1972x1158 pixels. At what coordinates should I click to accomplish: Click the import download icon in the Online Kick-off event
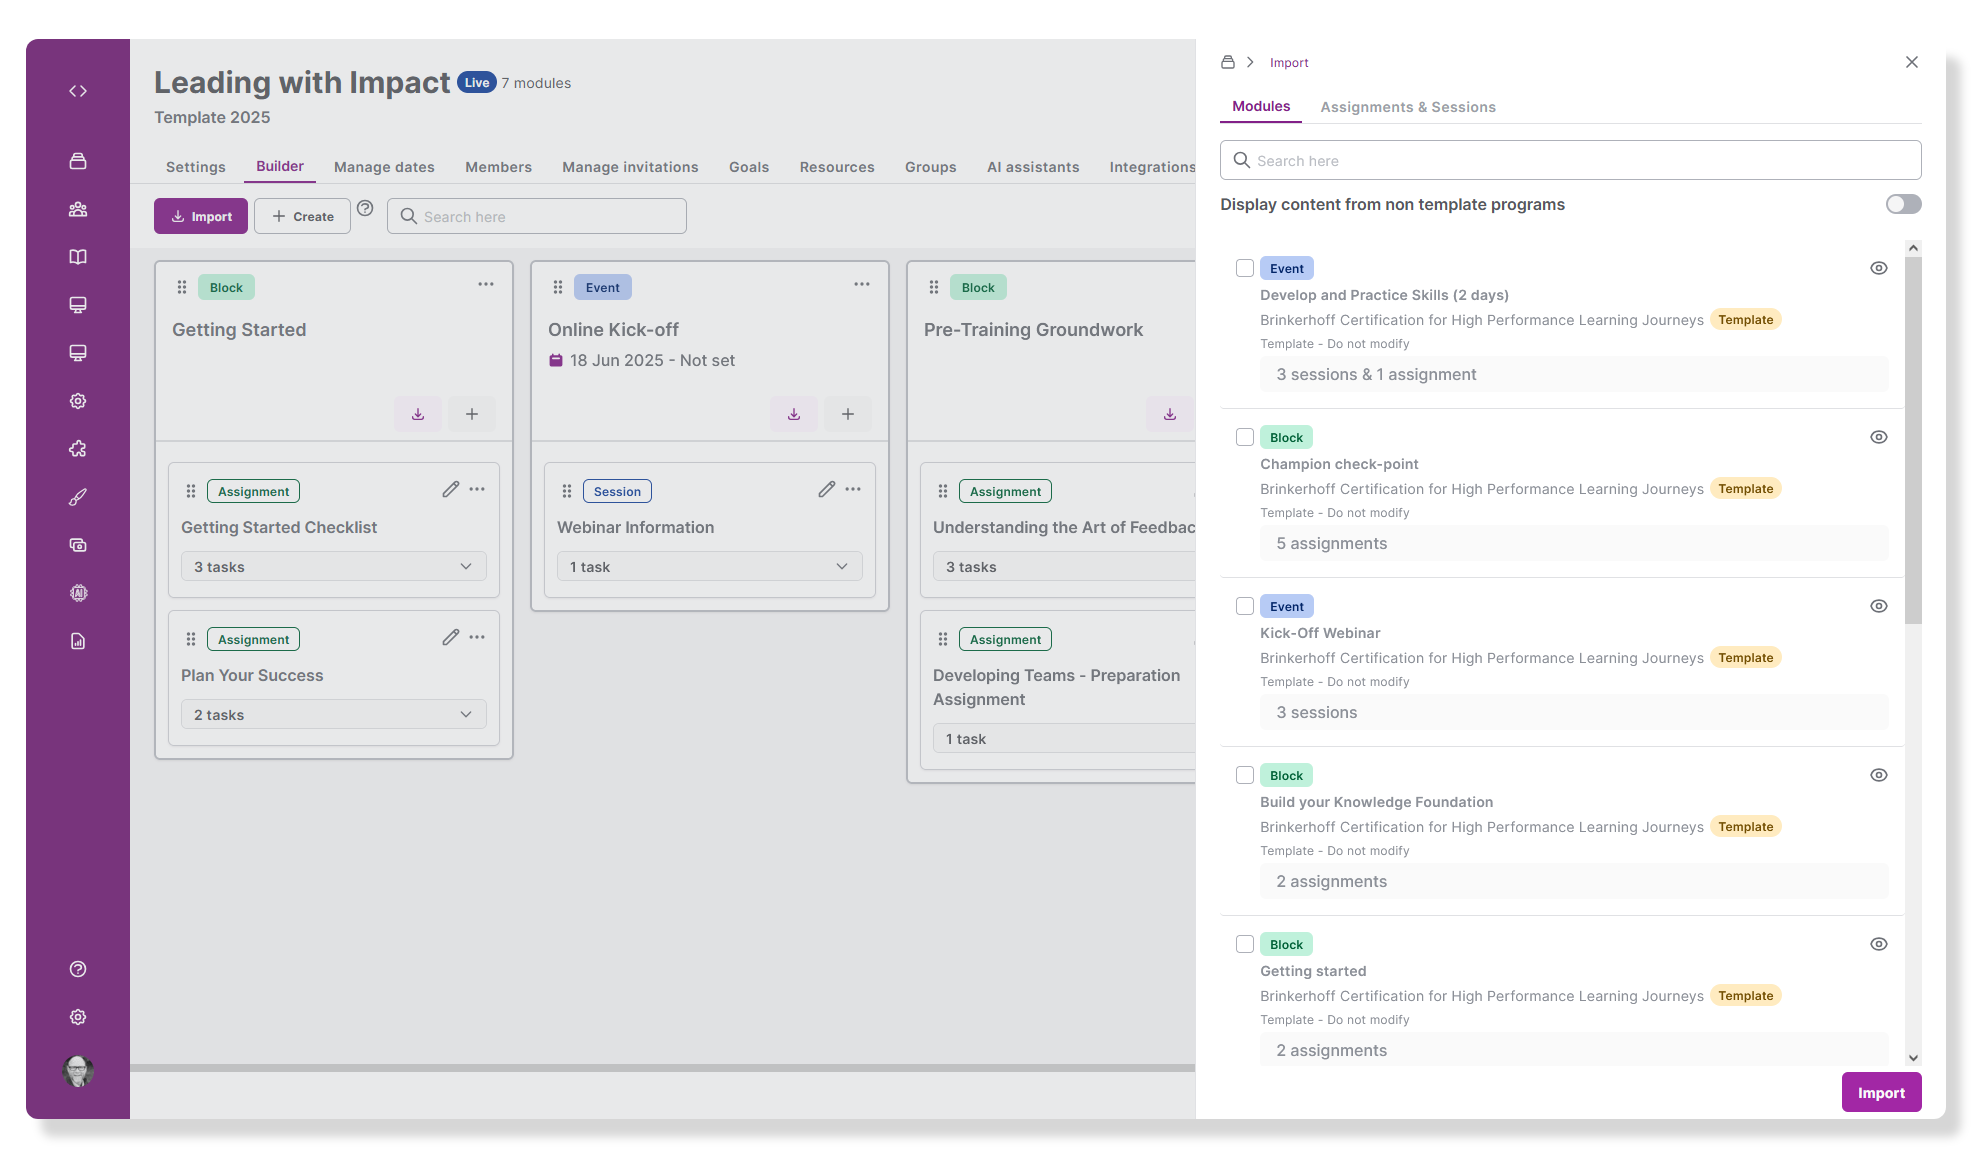(794, 414)
